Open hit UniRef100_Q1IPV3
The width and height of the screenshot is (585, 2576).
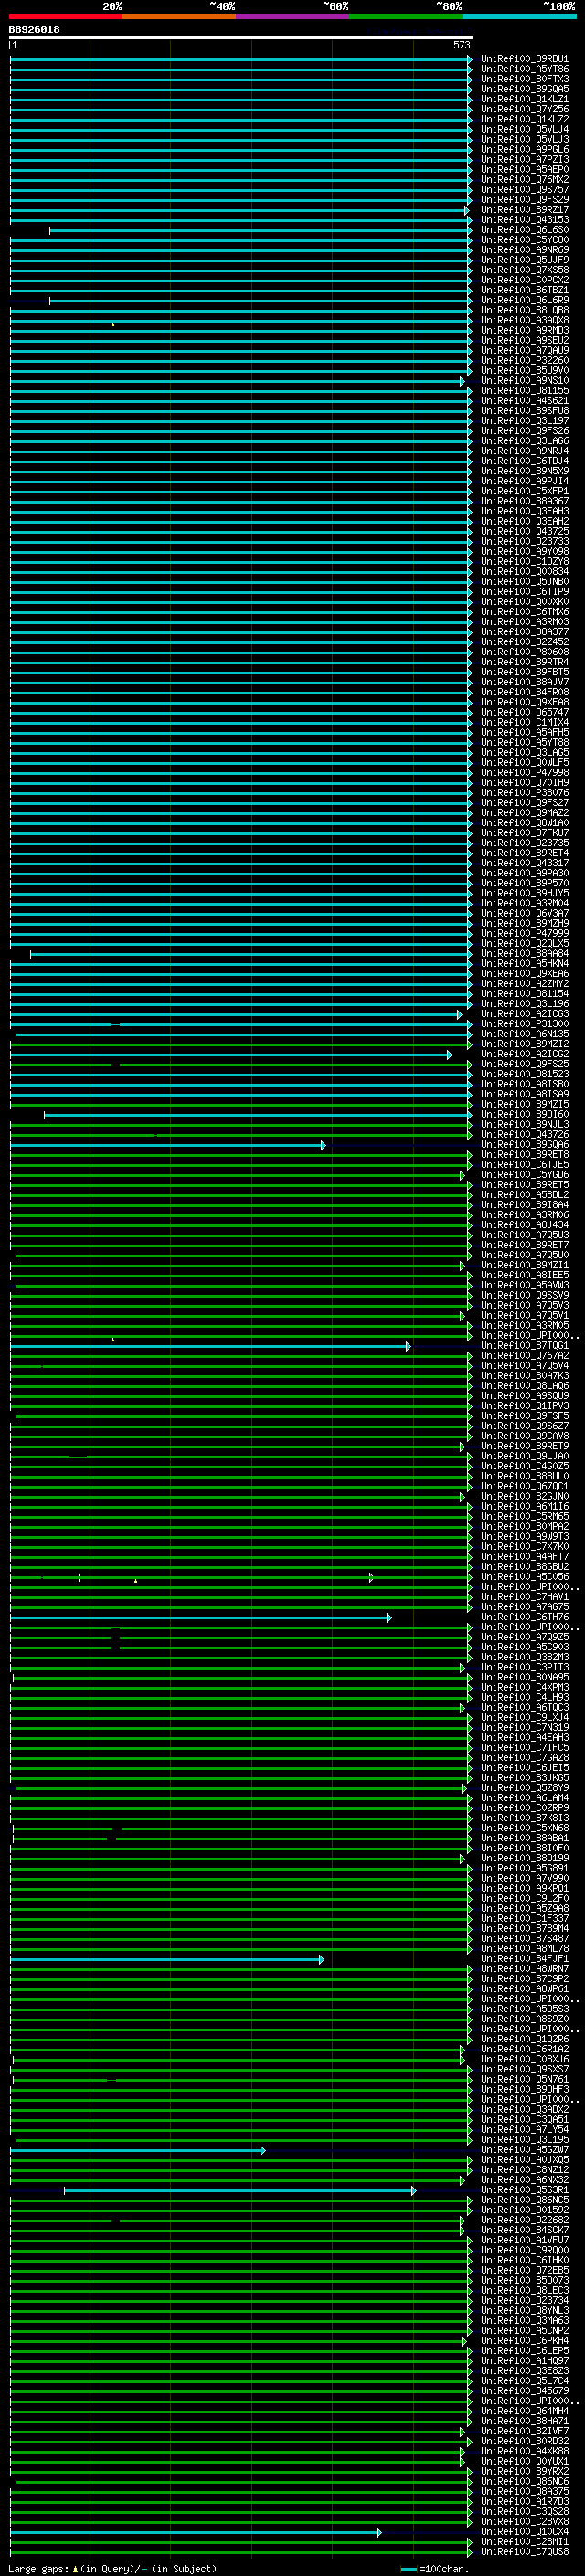pyautogui.click(x=524, y=1406)
